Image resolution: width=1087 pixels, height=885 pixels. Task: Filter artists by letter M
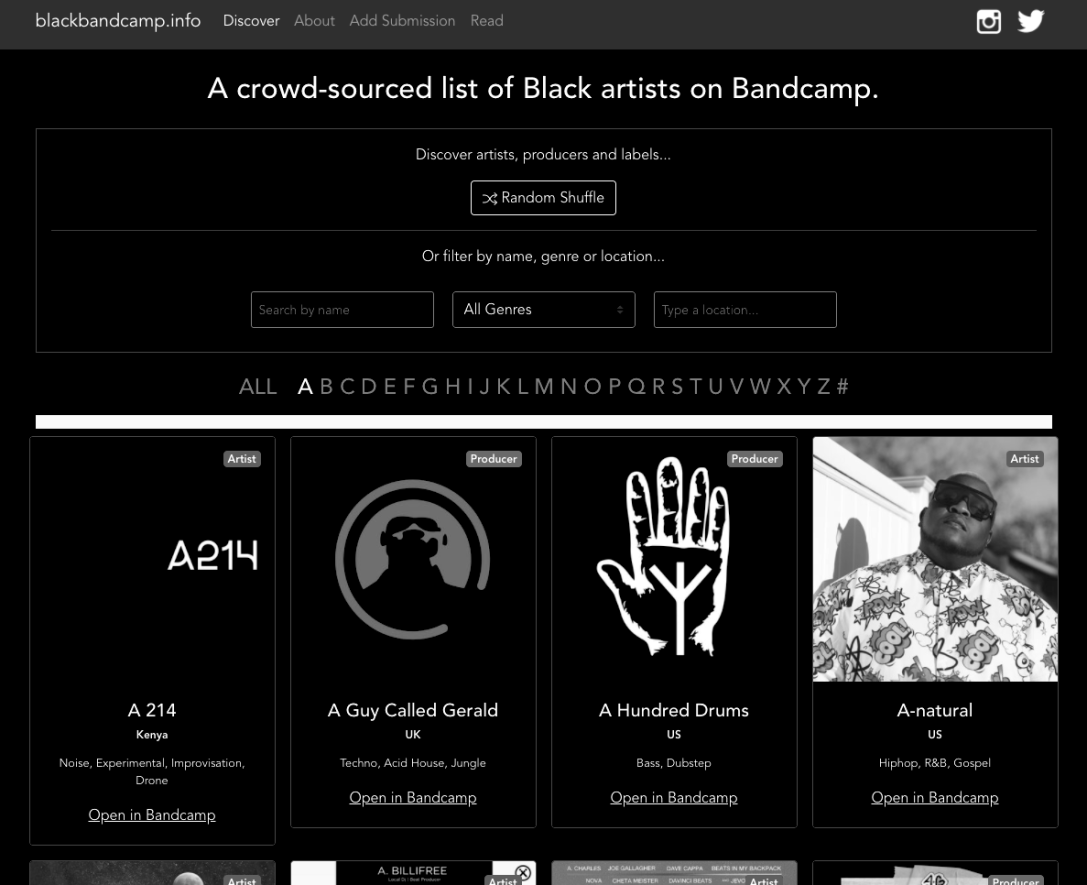click(x=544, y=387)
